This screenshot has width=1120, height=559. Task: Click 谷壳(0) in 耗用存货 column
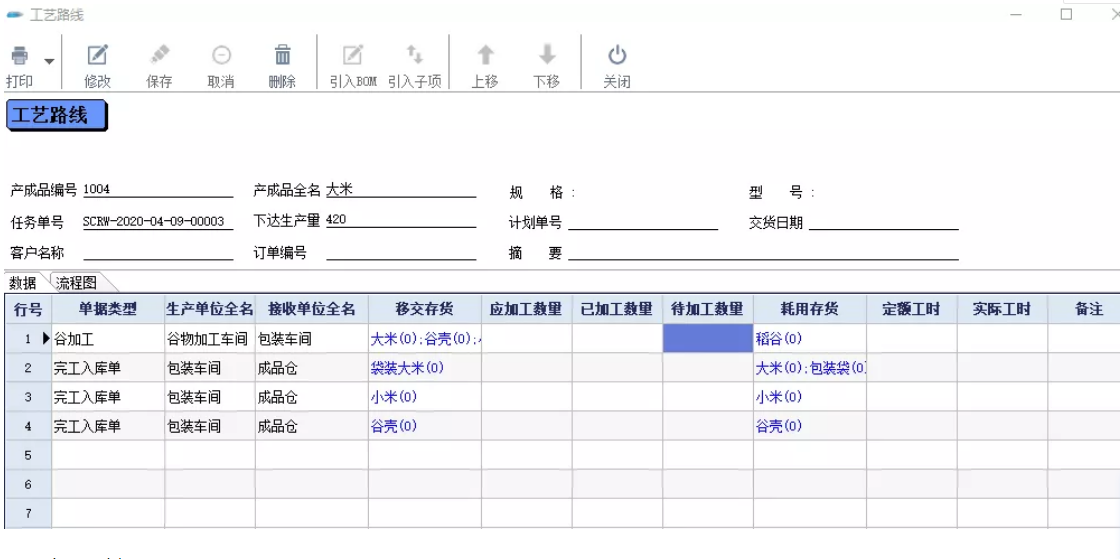coord(779,426)
